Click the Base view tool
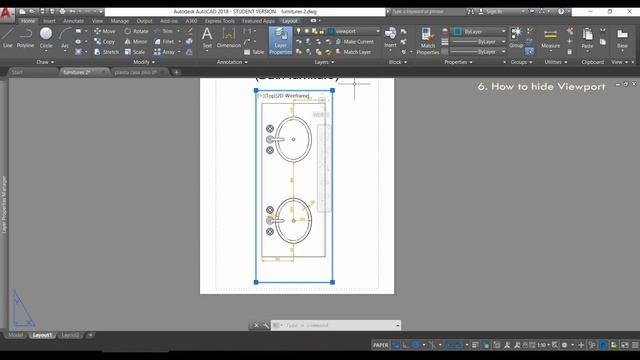The image size is (640, 360). point(622,38)
